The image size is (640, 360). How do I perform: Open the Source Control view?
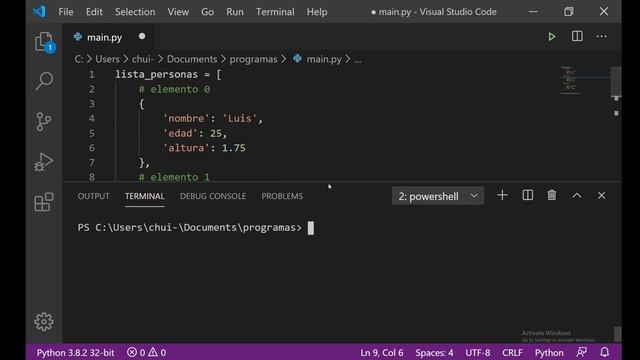(x=44, y=122)
